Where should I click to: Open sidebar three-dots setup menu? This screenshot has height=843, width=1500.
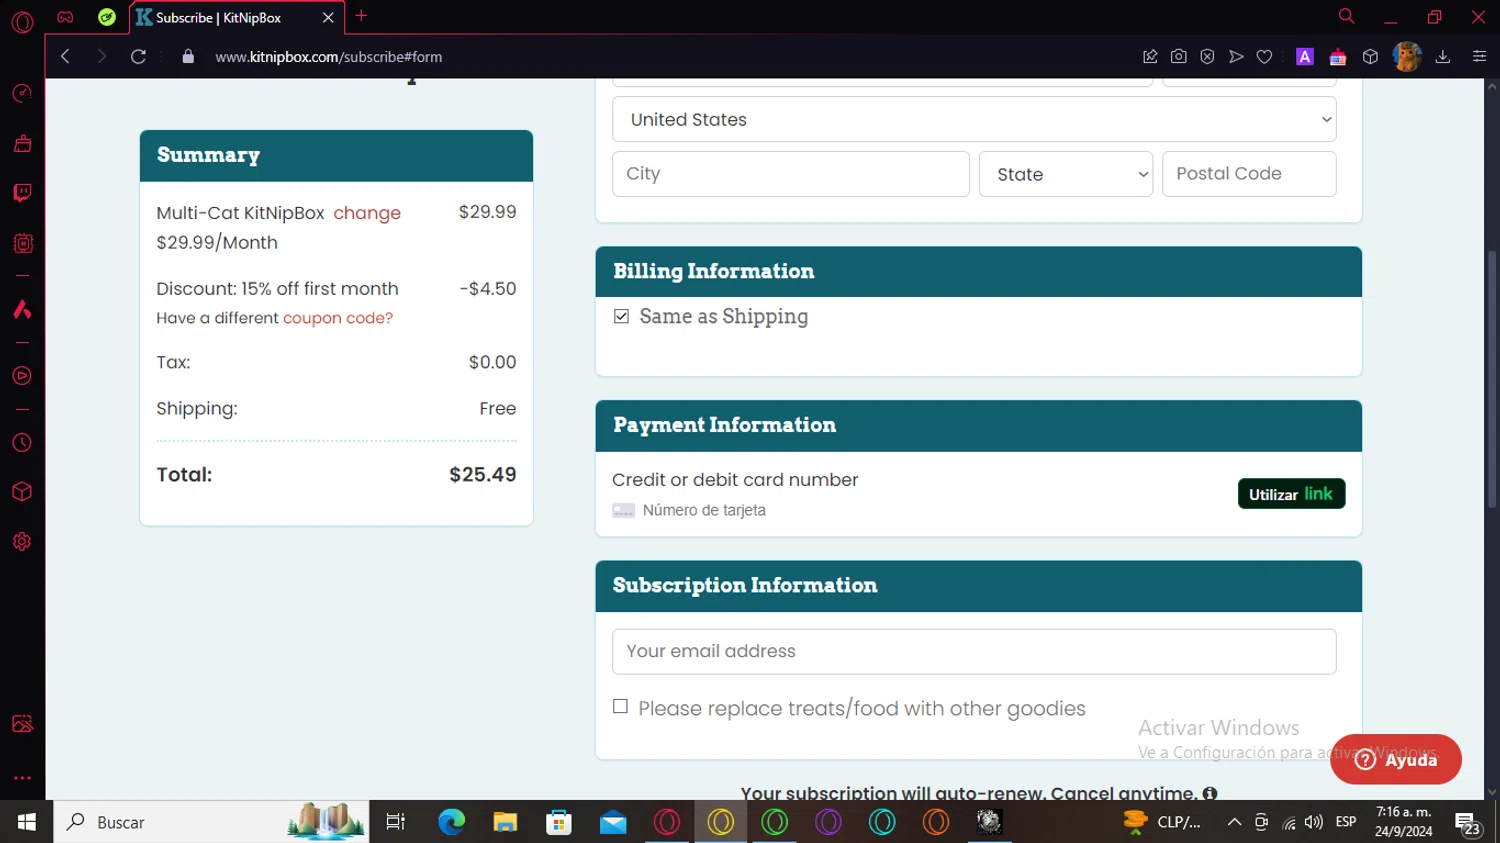(x=22, y=777)
